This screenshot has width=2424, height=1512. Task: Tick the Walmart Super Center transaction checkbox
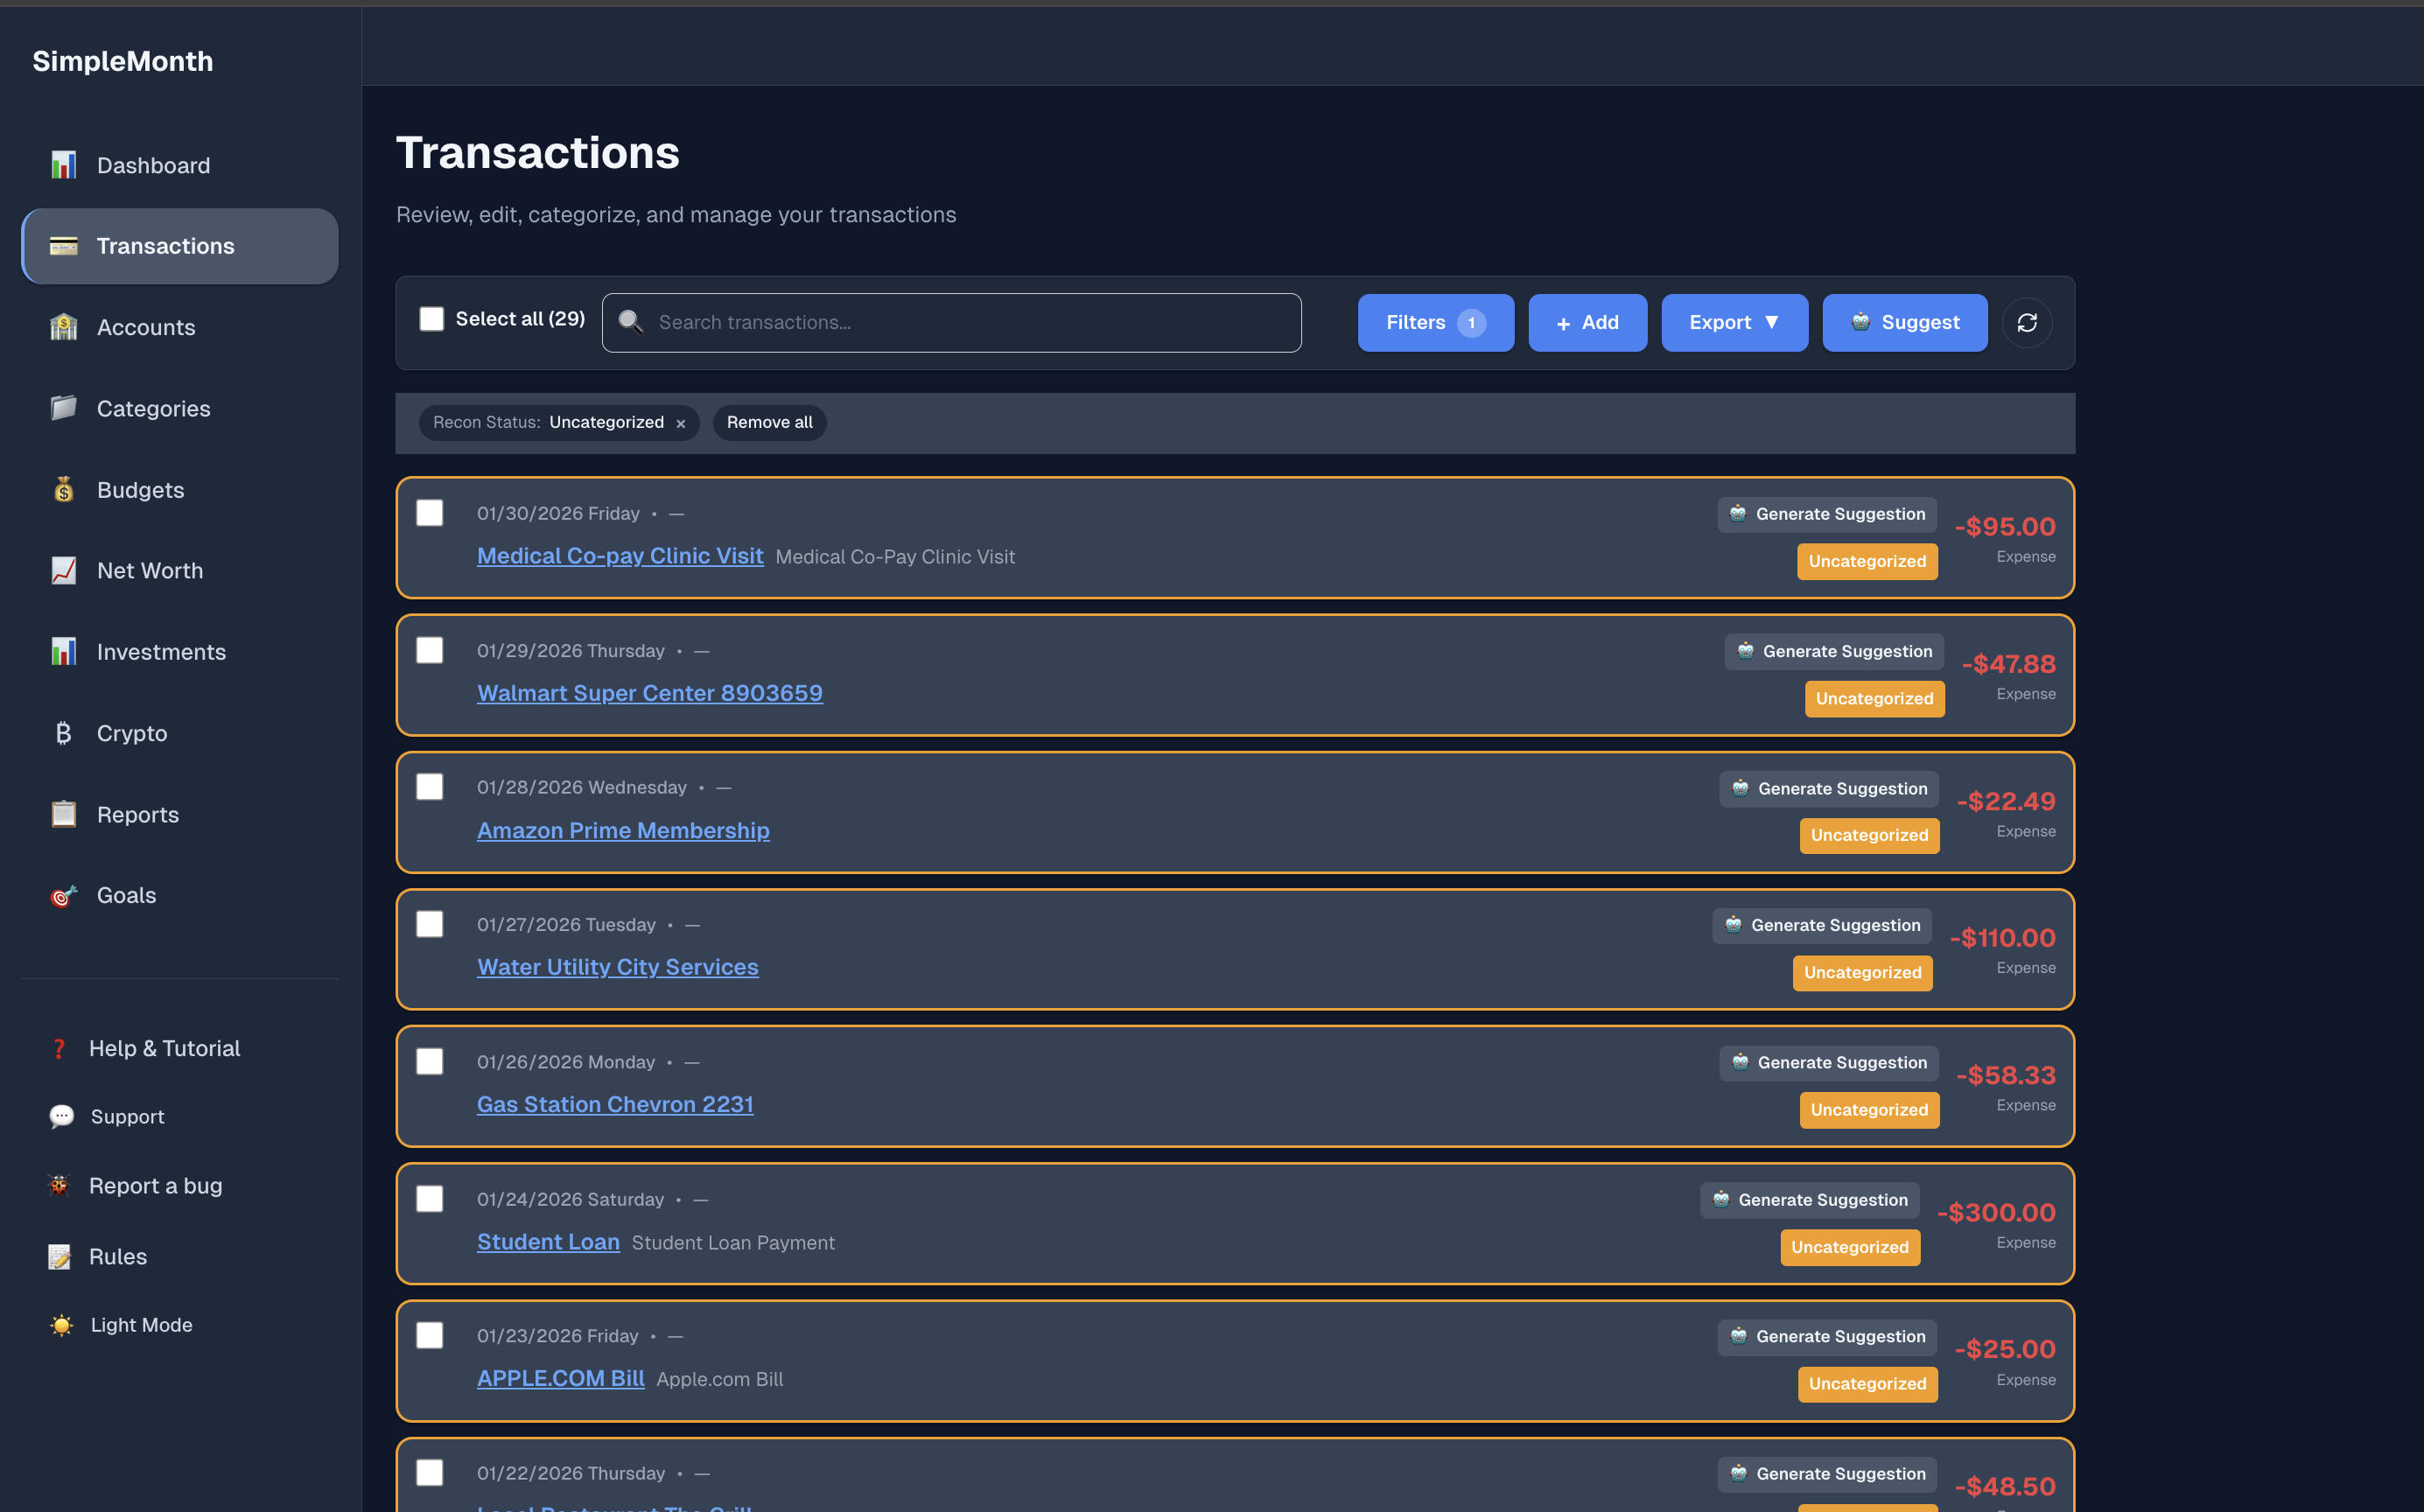point(429,650)
